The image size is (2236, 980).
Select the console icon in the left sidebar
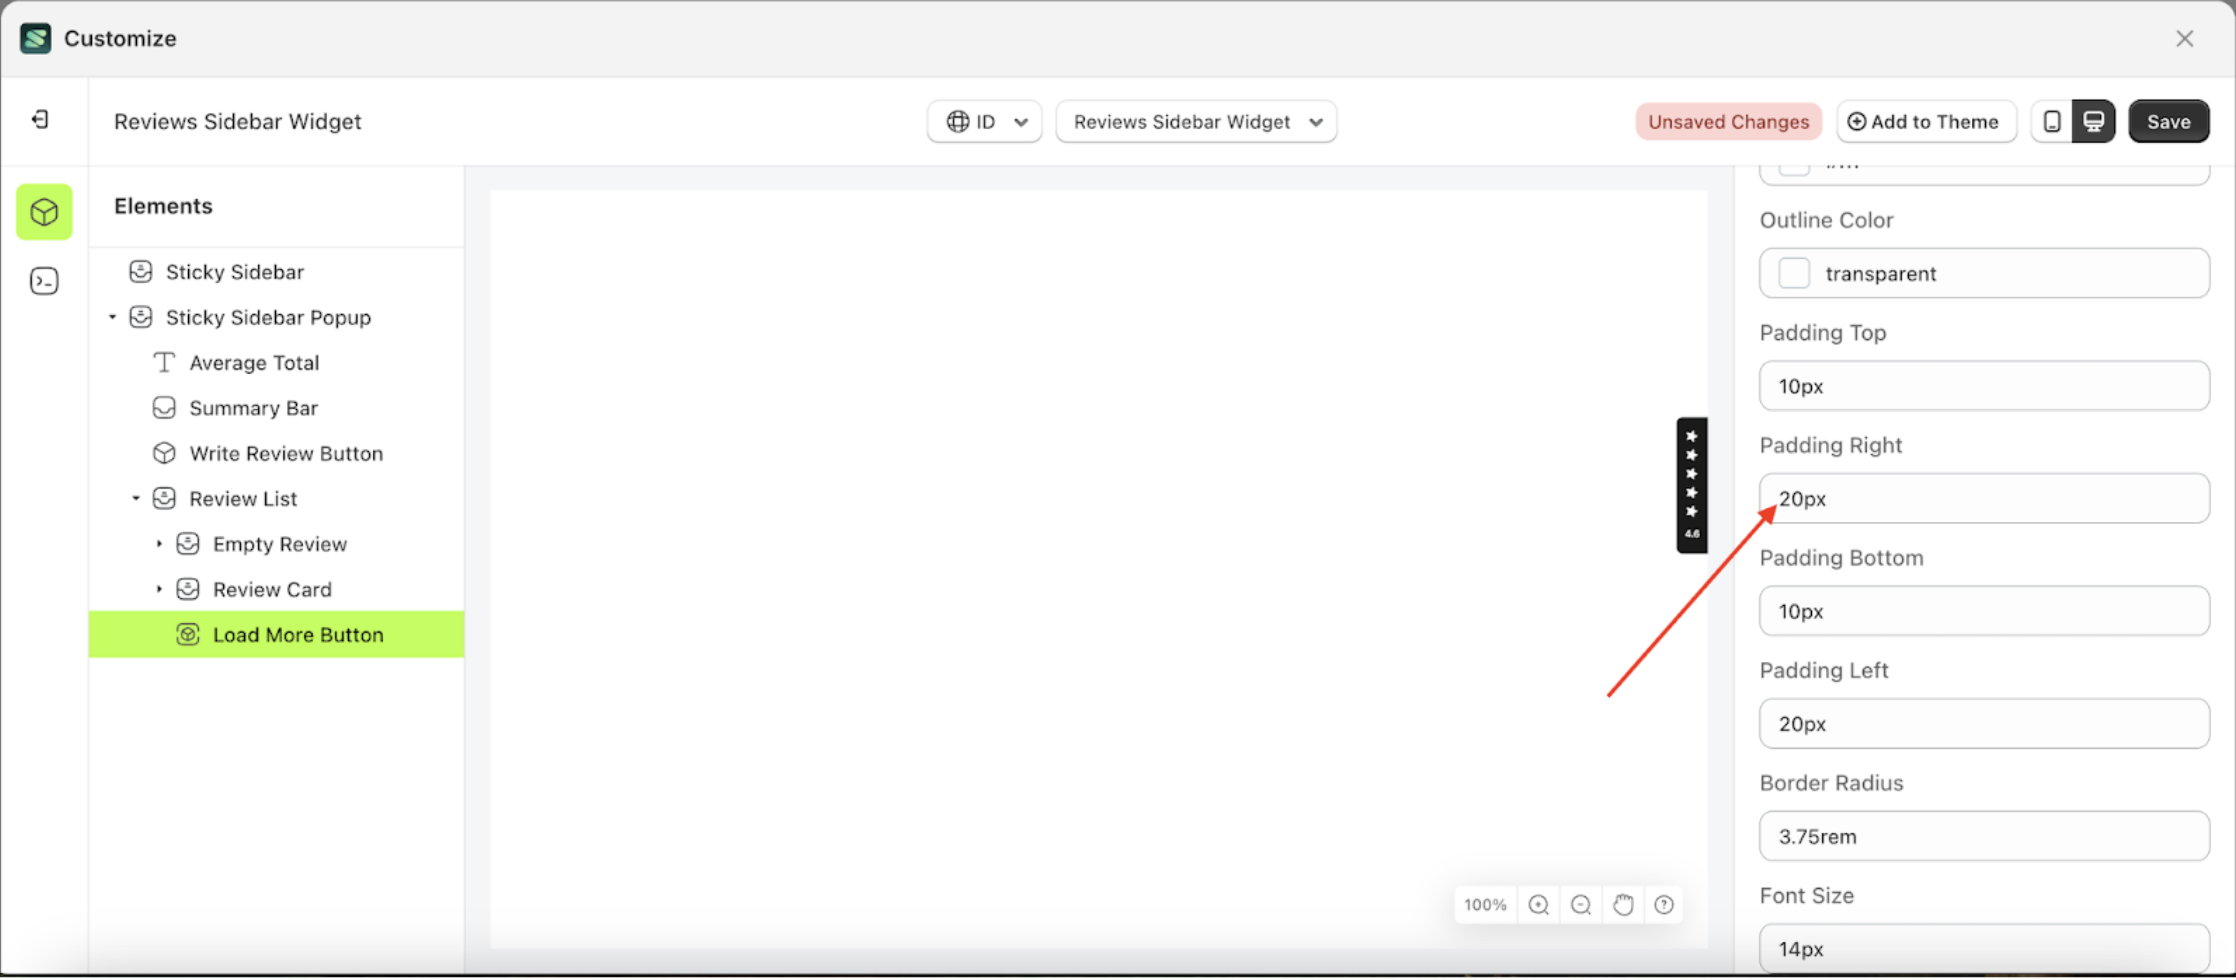[x=44, y=281]
